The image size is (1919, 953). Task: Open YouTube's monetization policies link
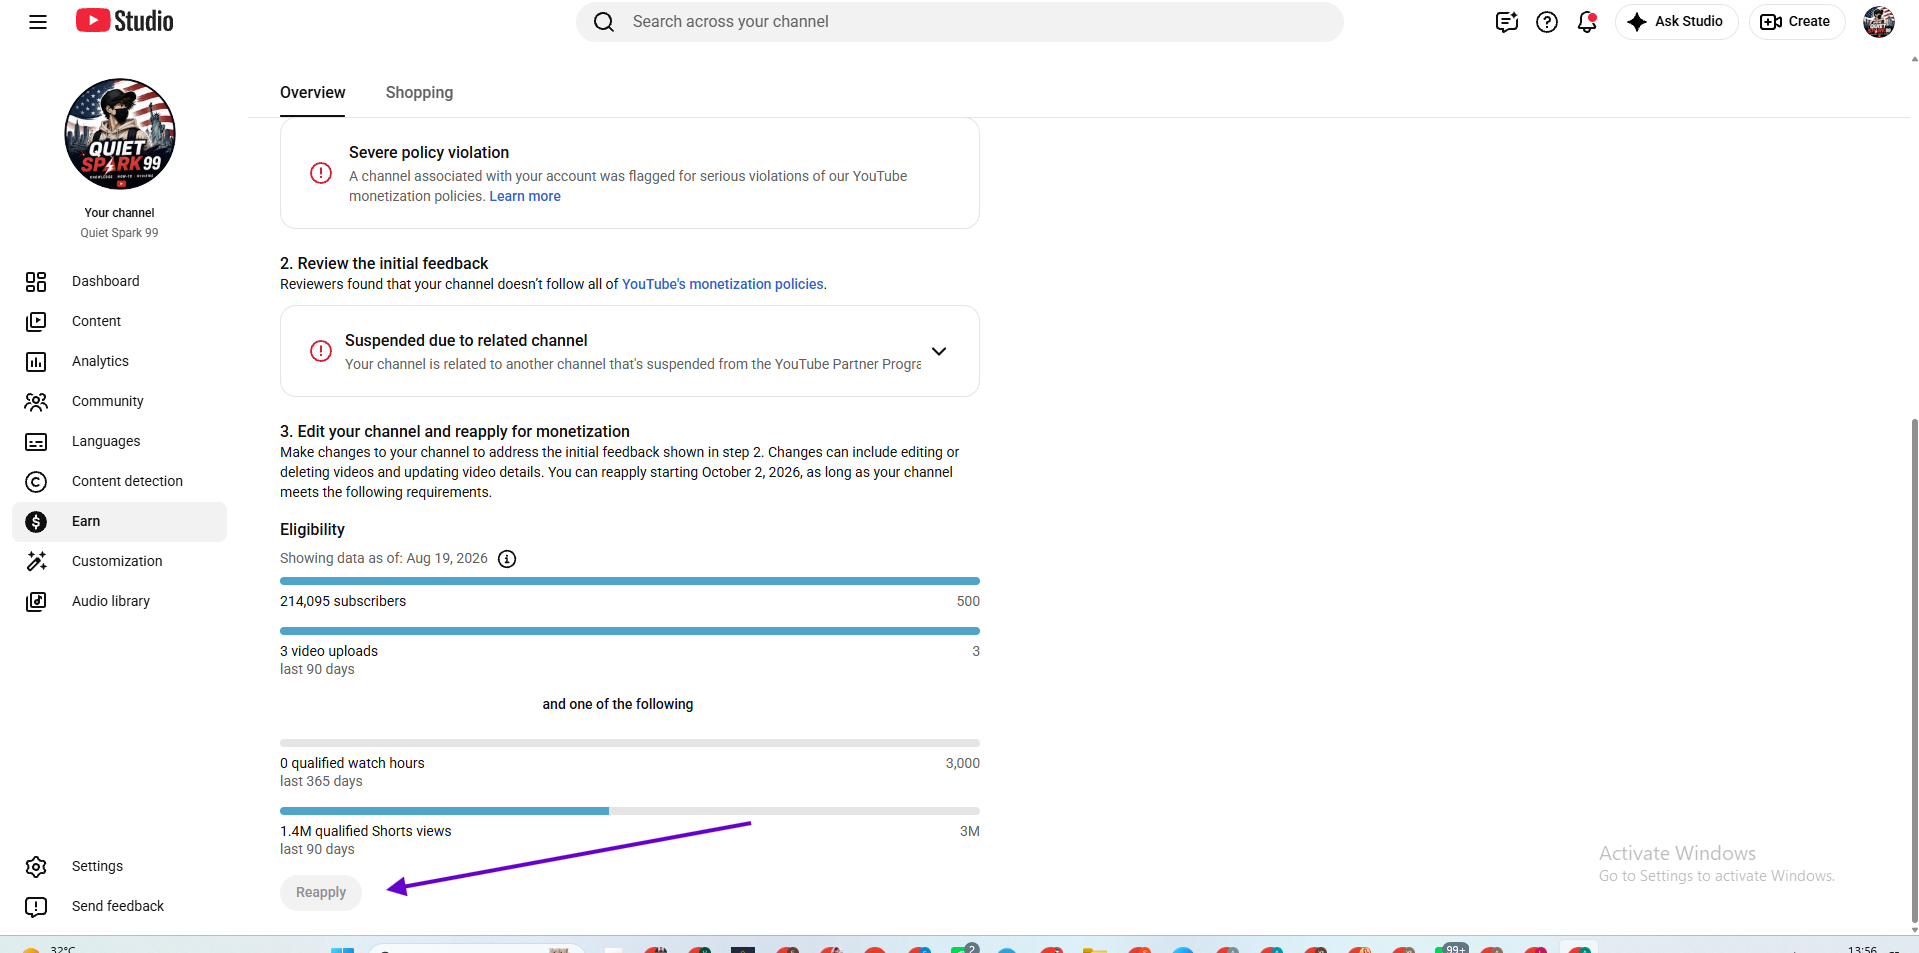click(x=723, y=285)
